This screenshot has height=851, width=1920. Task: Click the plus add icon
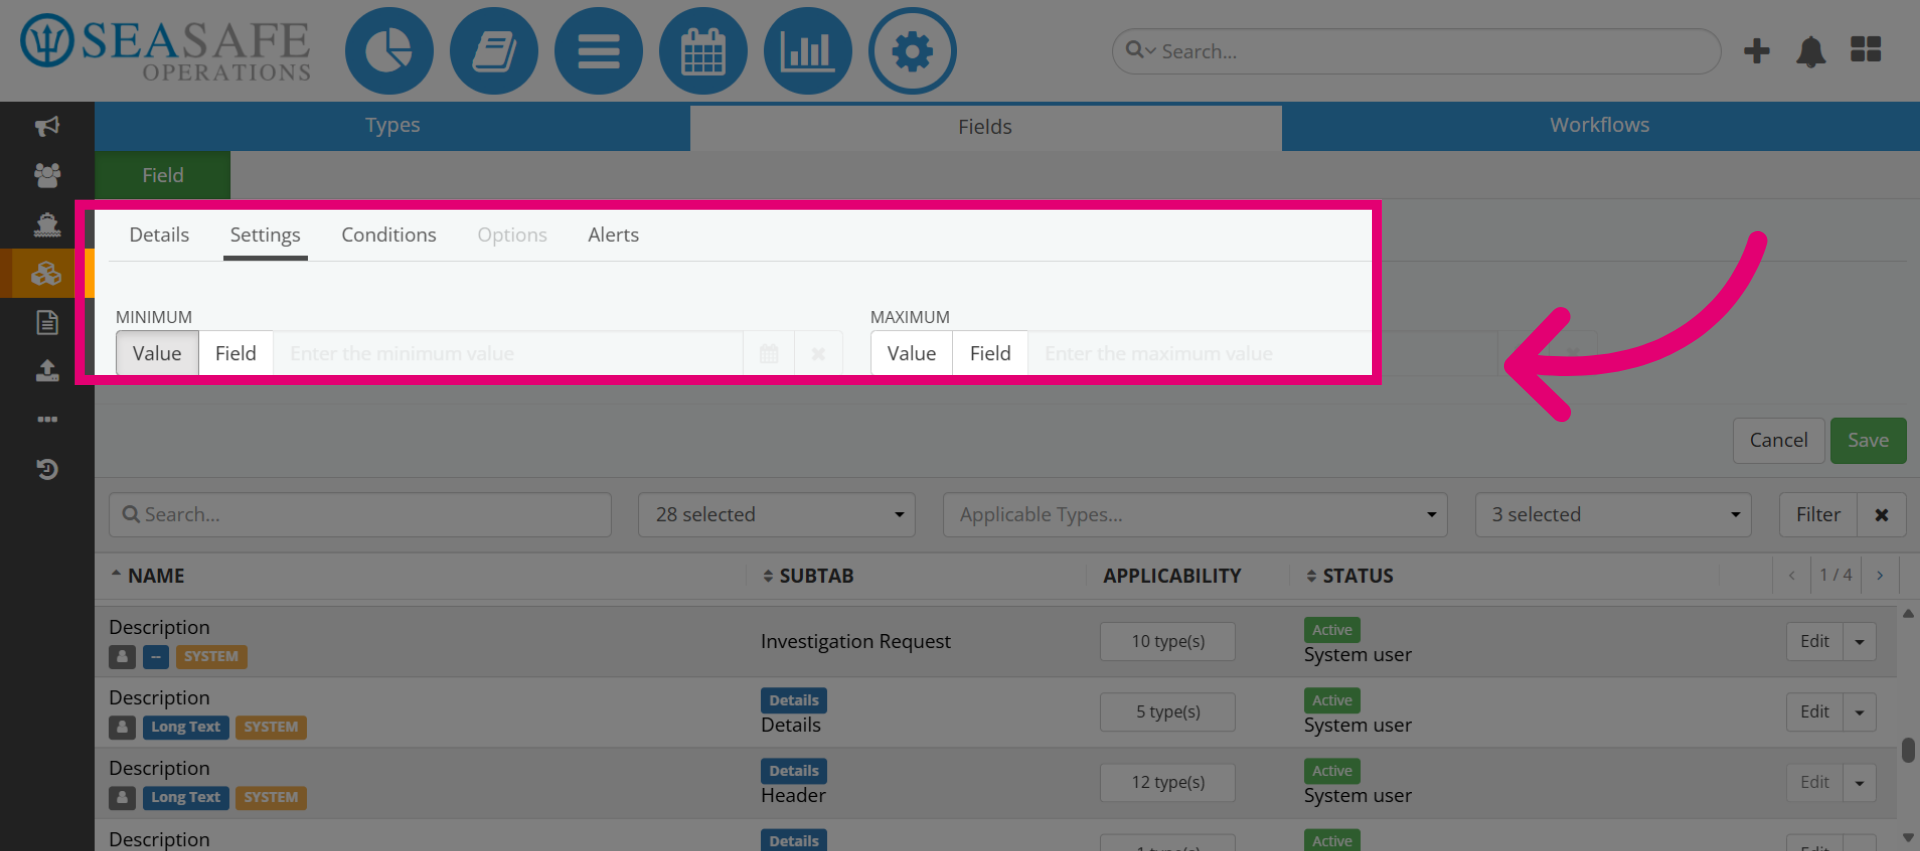[x=1757, y=51]
